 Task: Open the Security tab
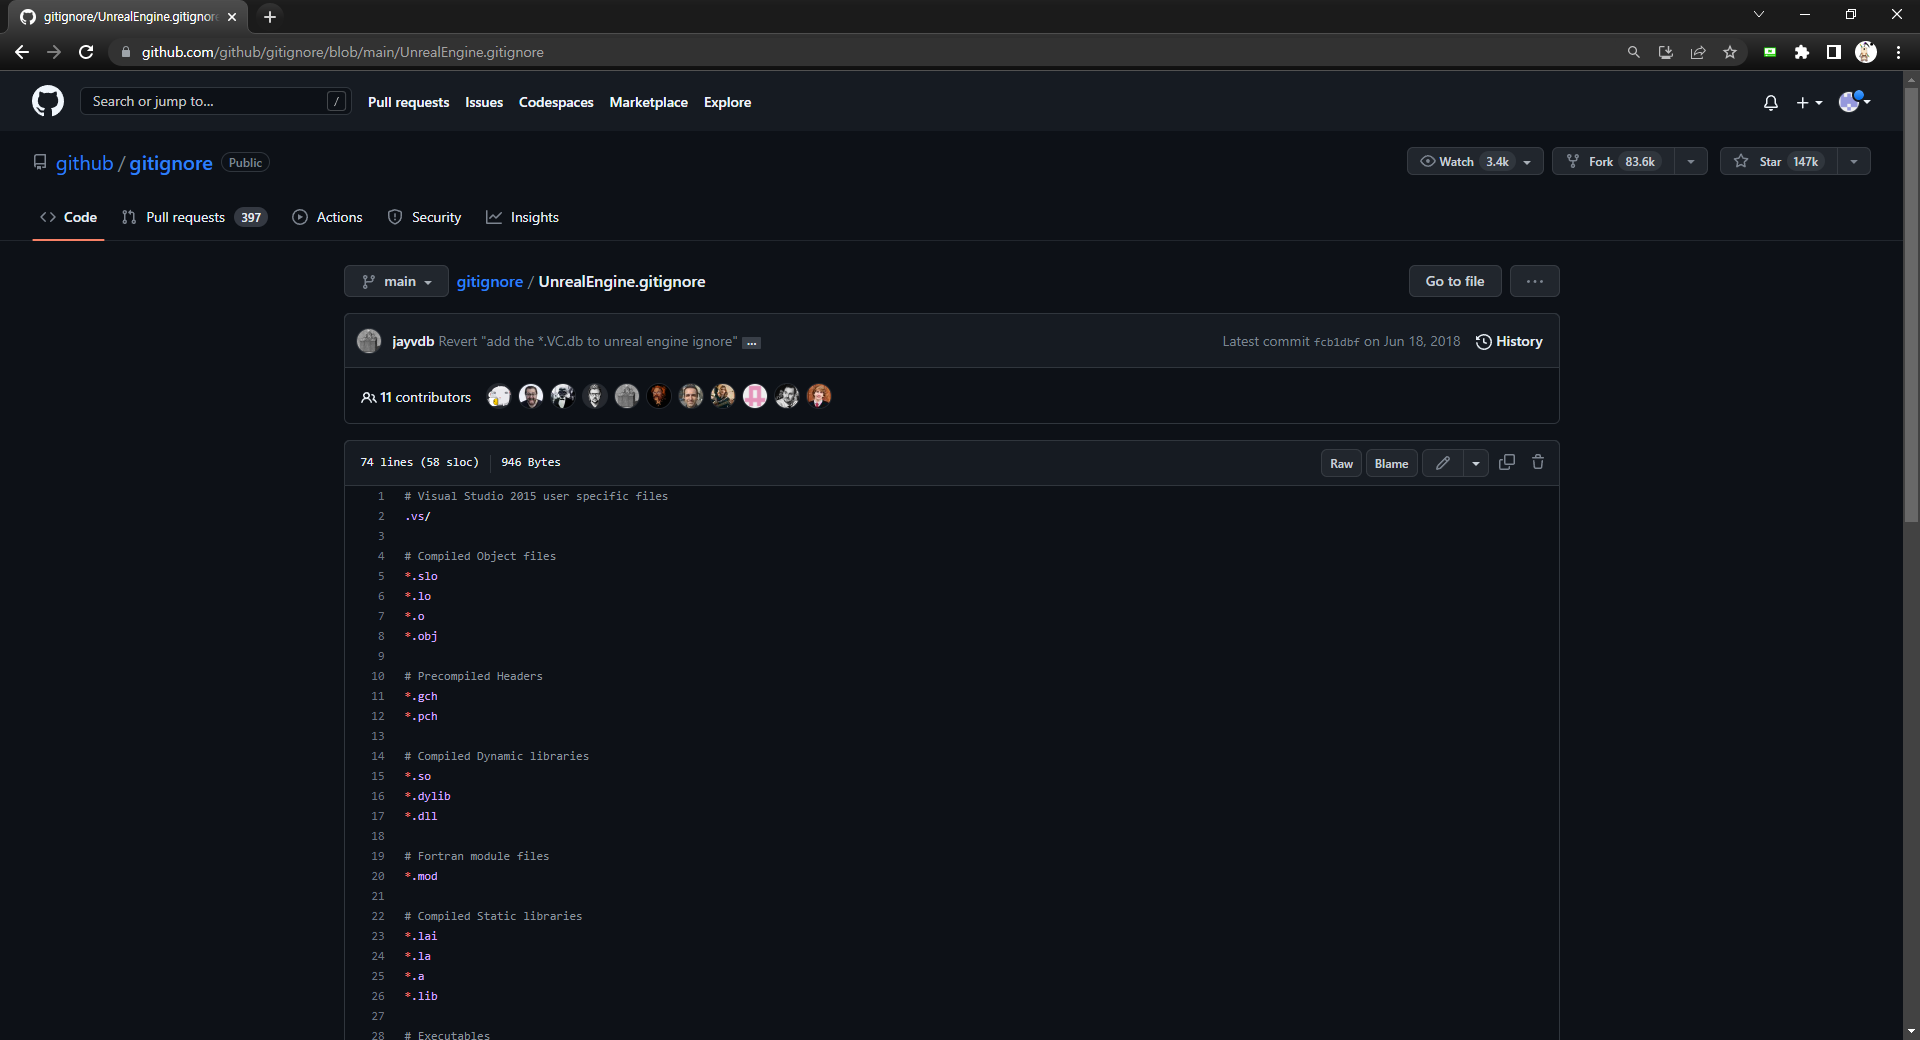(x=425, y=217)
